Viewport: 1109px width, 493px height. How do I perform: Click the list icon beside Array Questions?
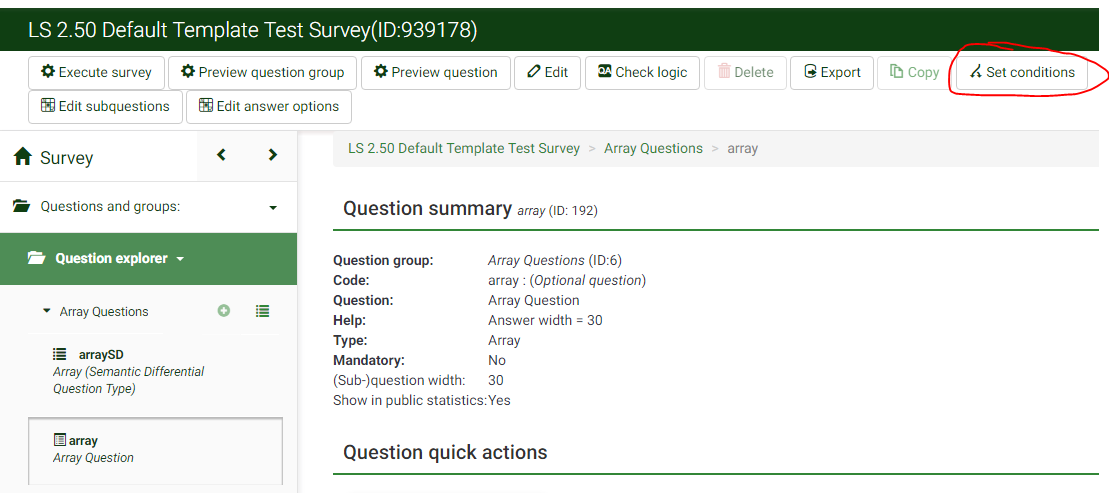[x=262, y=311]
